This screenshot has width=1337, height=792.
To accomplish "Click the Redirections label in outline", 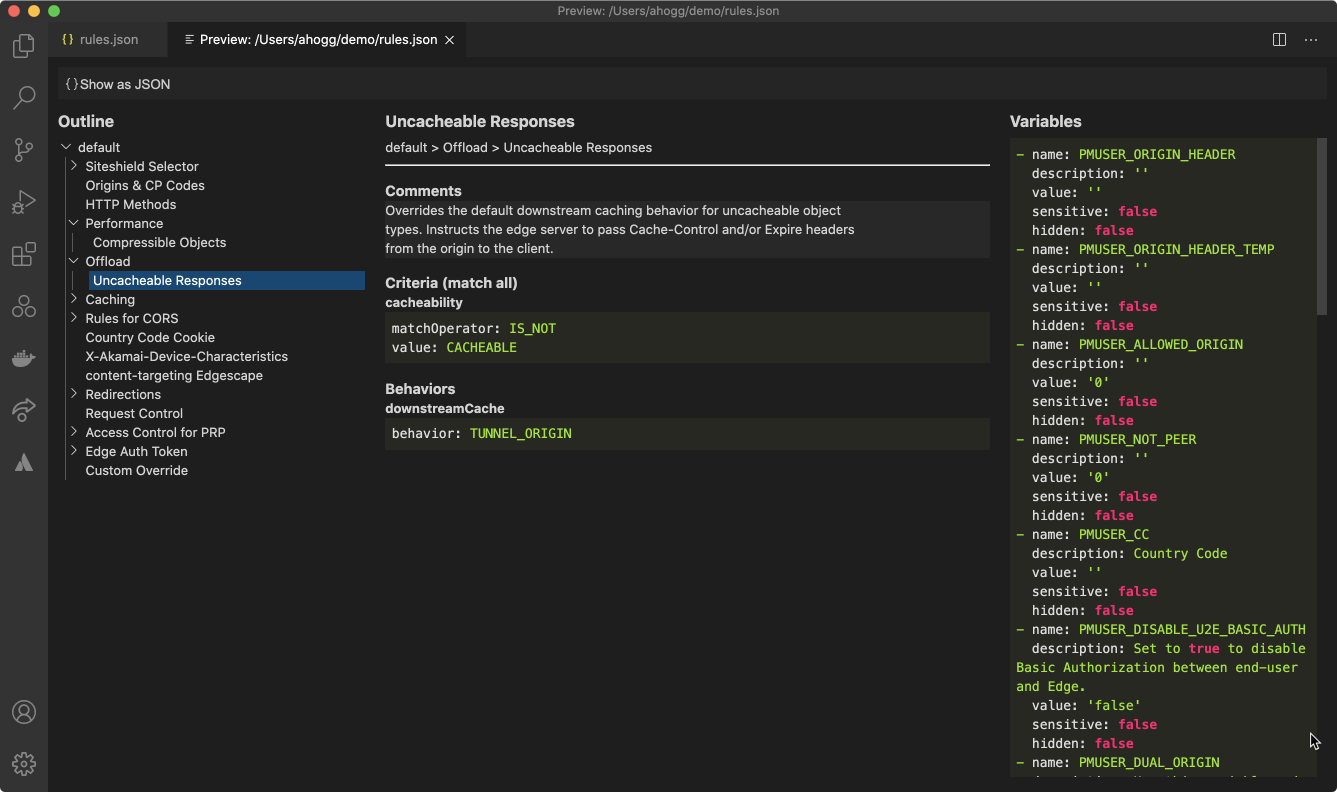I will 123,394.
